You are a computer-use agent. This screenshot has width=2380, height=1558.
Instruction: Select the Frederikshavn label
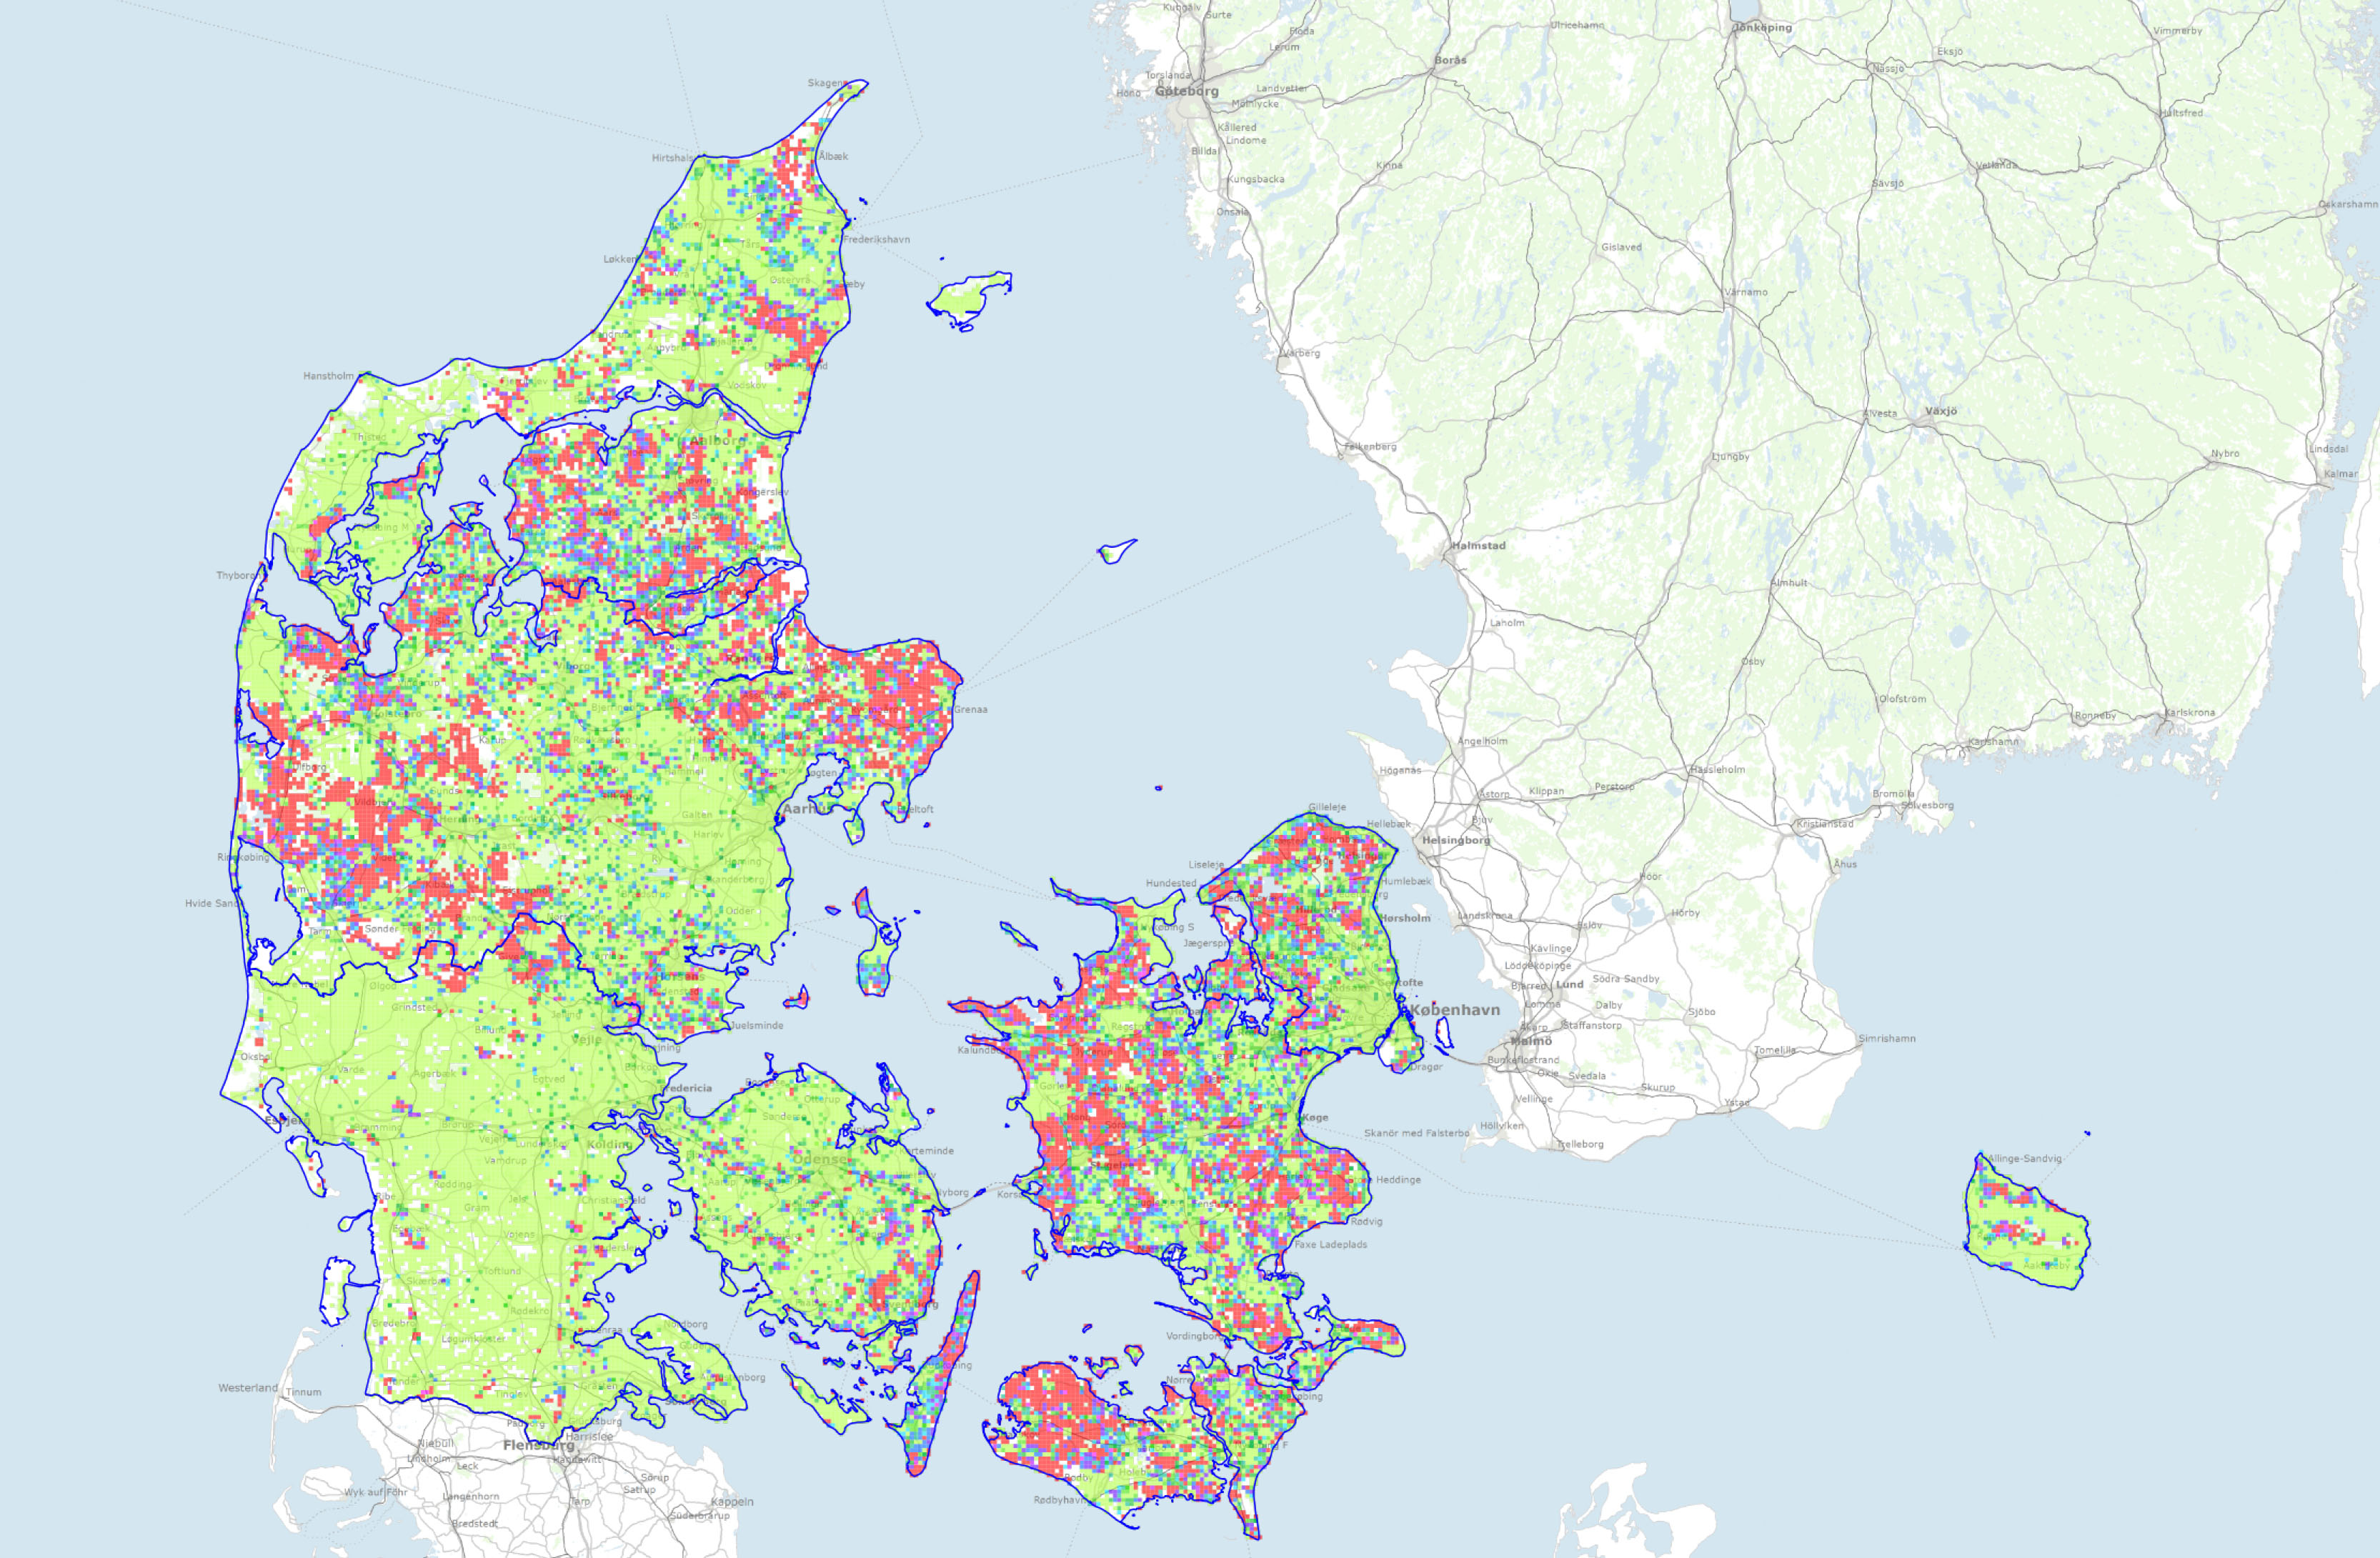[876, 240]
